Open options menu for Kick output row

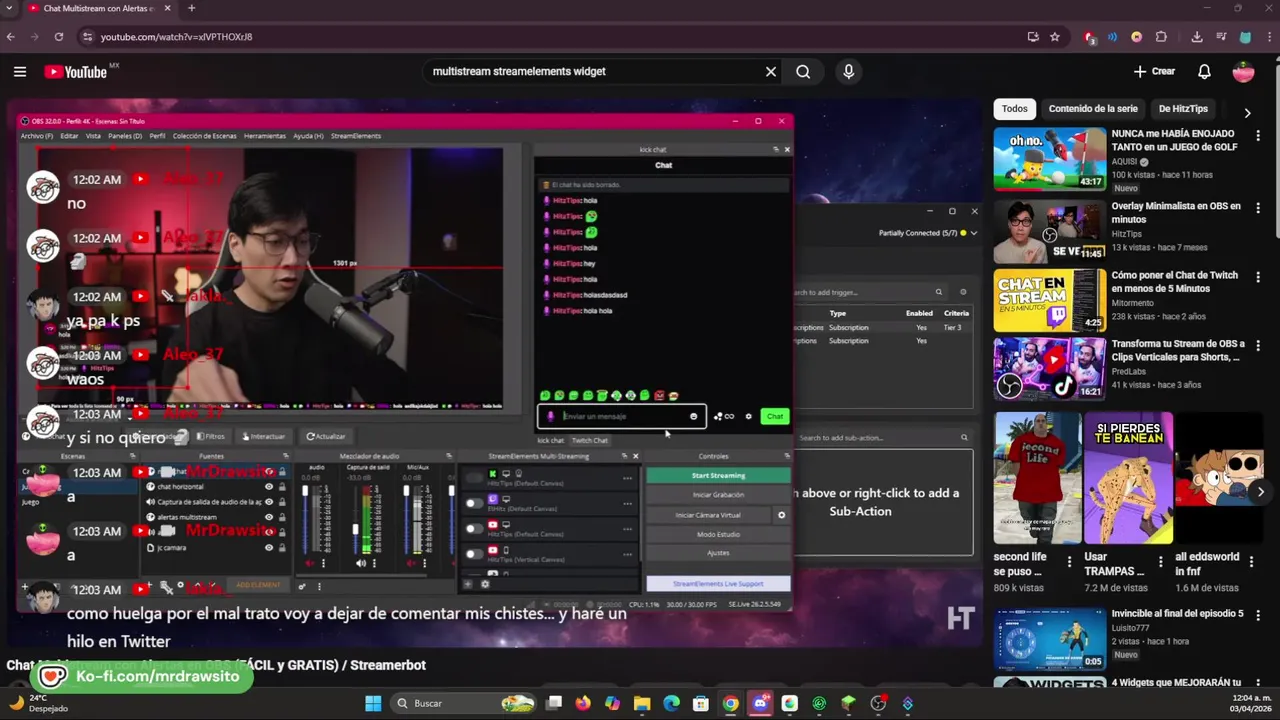coord(627,478)
